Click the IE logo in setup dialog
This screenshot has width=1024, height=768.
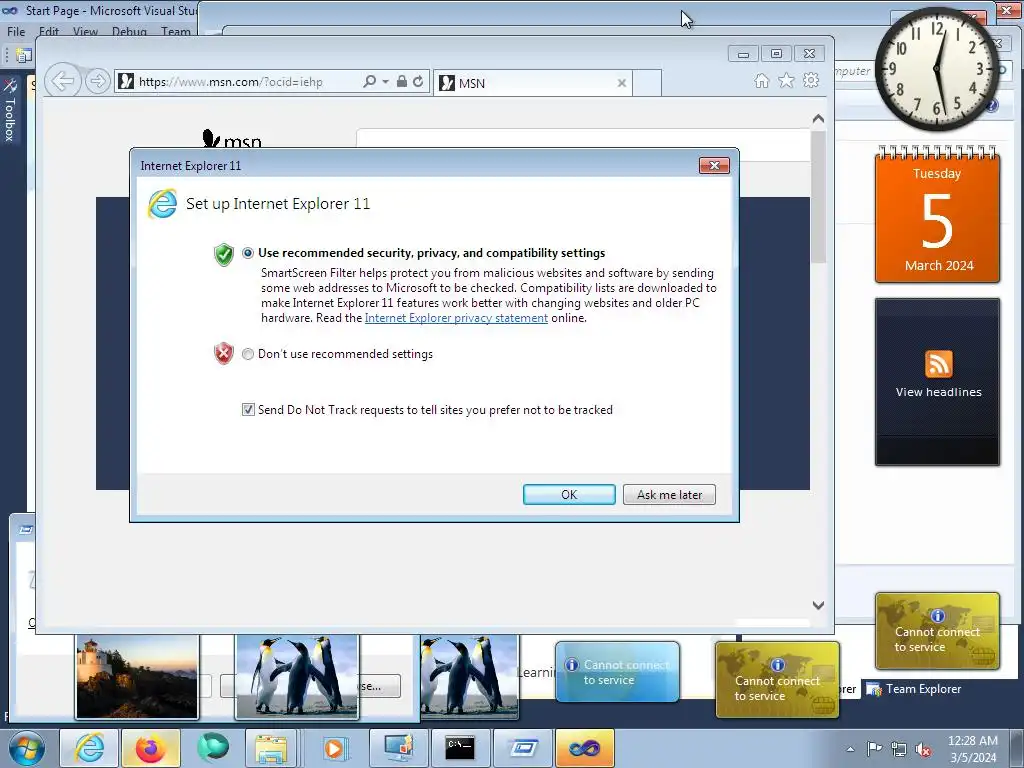click(163, 203)
